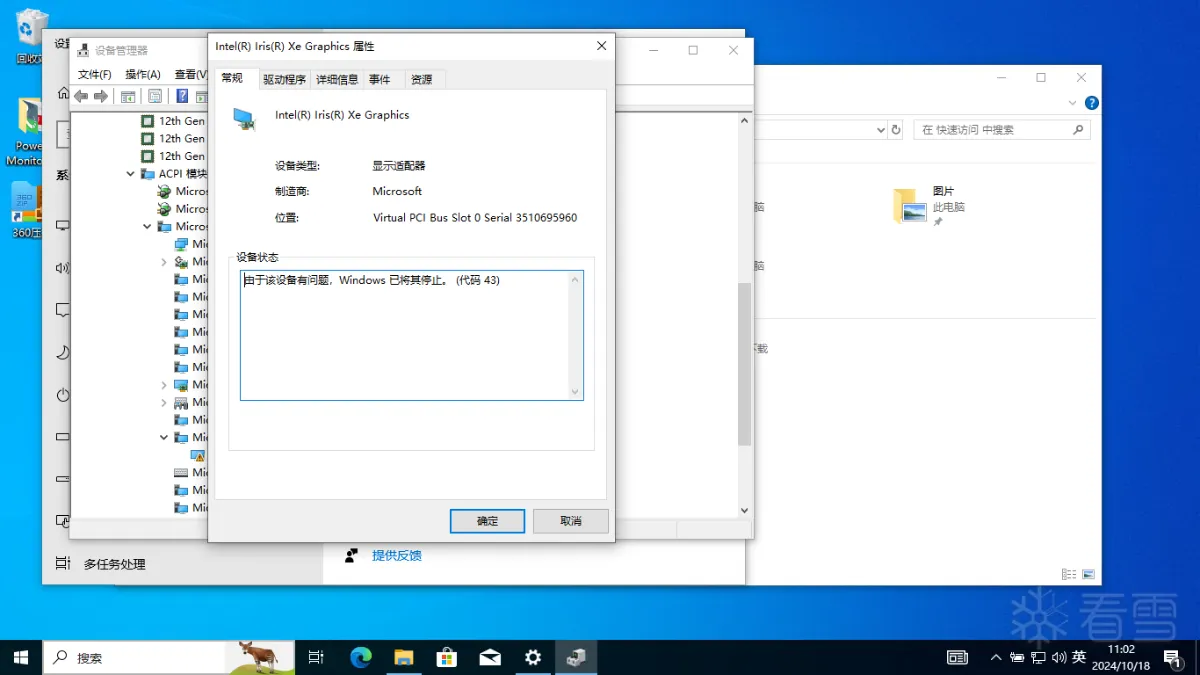Select 多任务处理 in Settings sidebar
1200x675 pixels.
pyautogui.click(x=115, y=564)
